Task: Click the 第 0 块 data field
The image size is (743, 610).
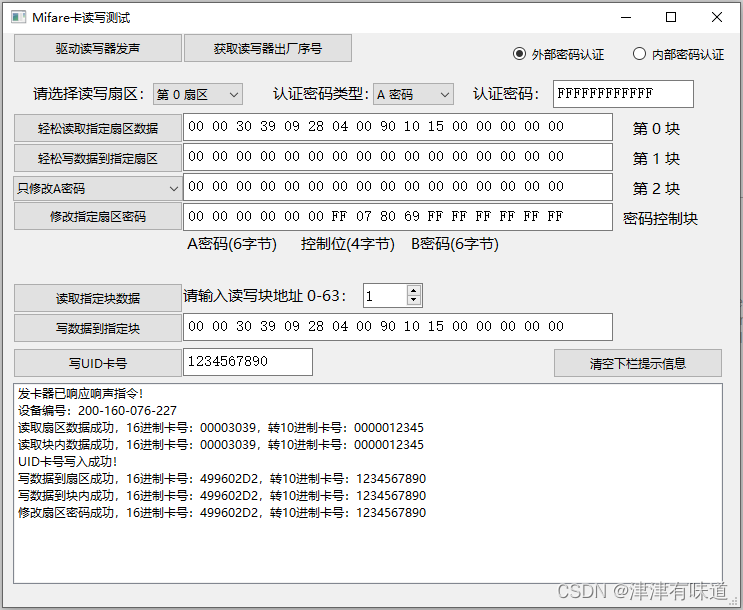Action: click(398, 127)
